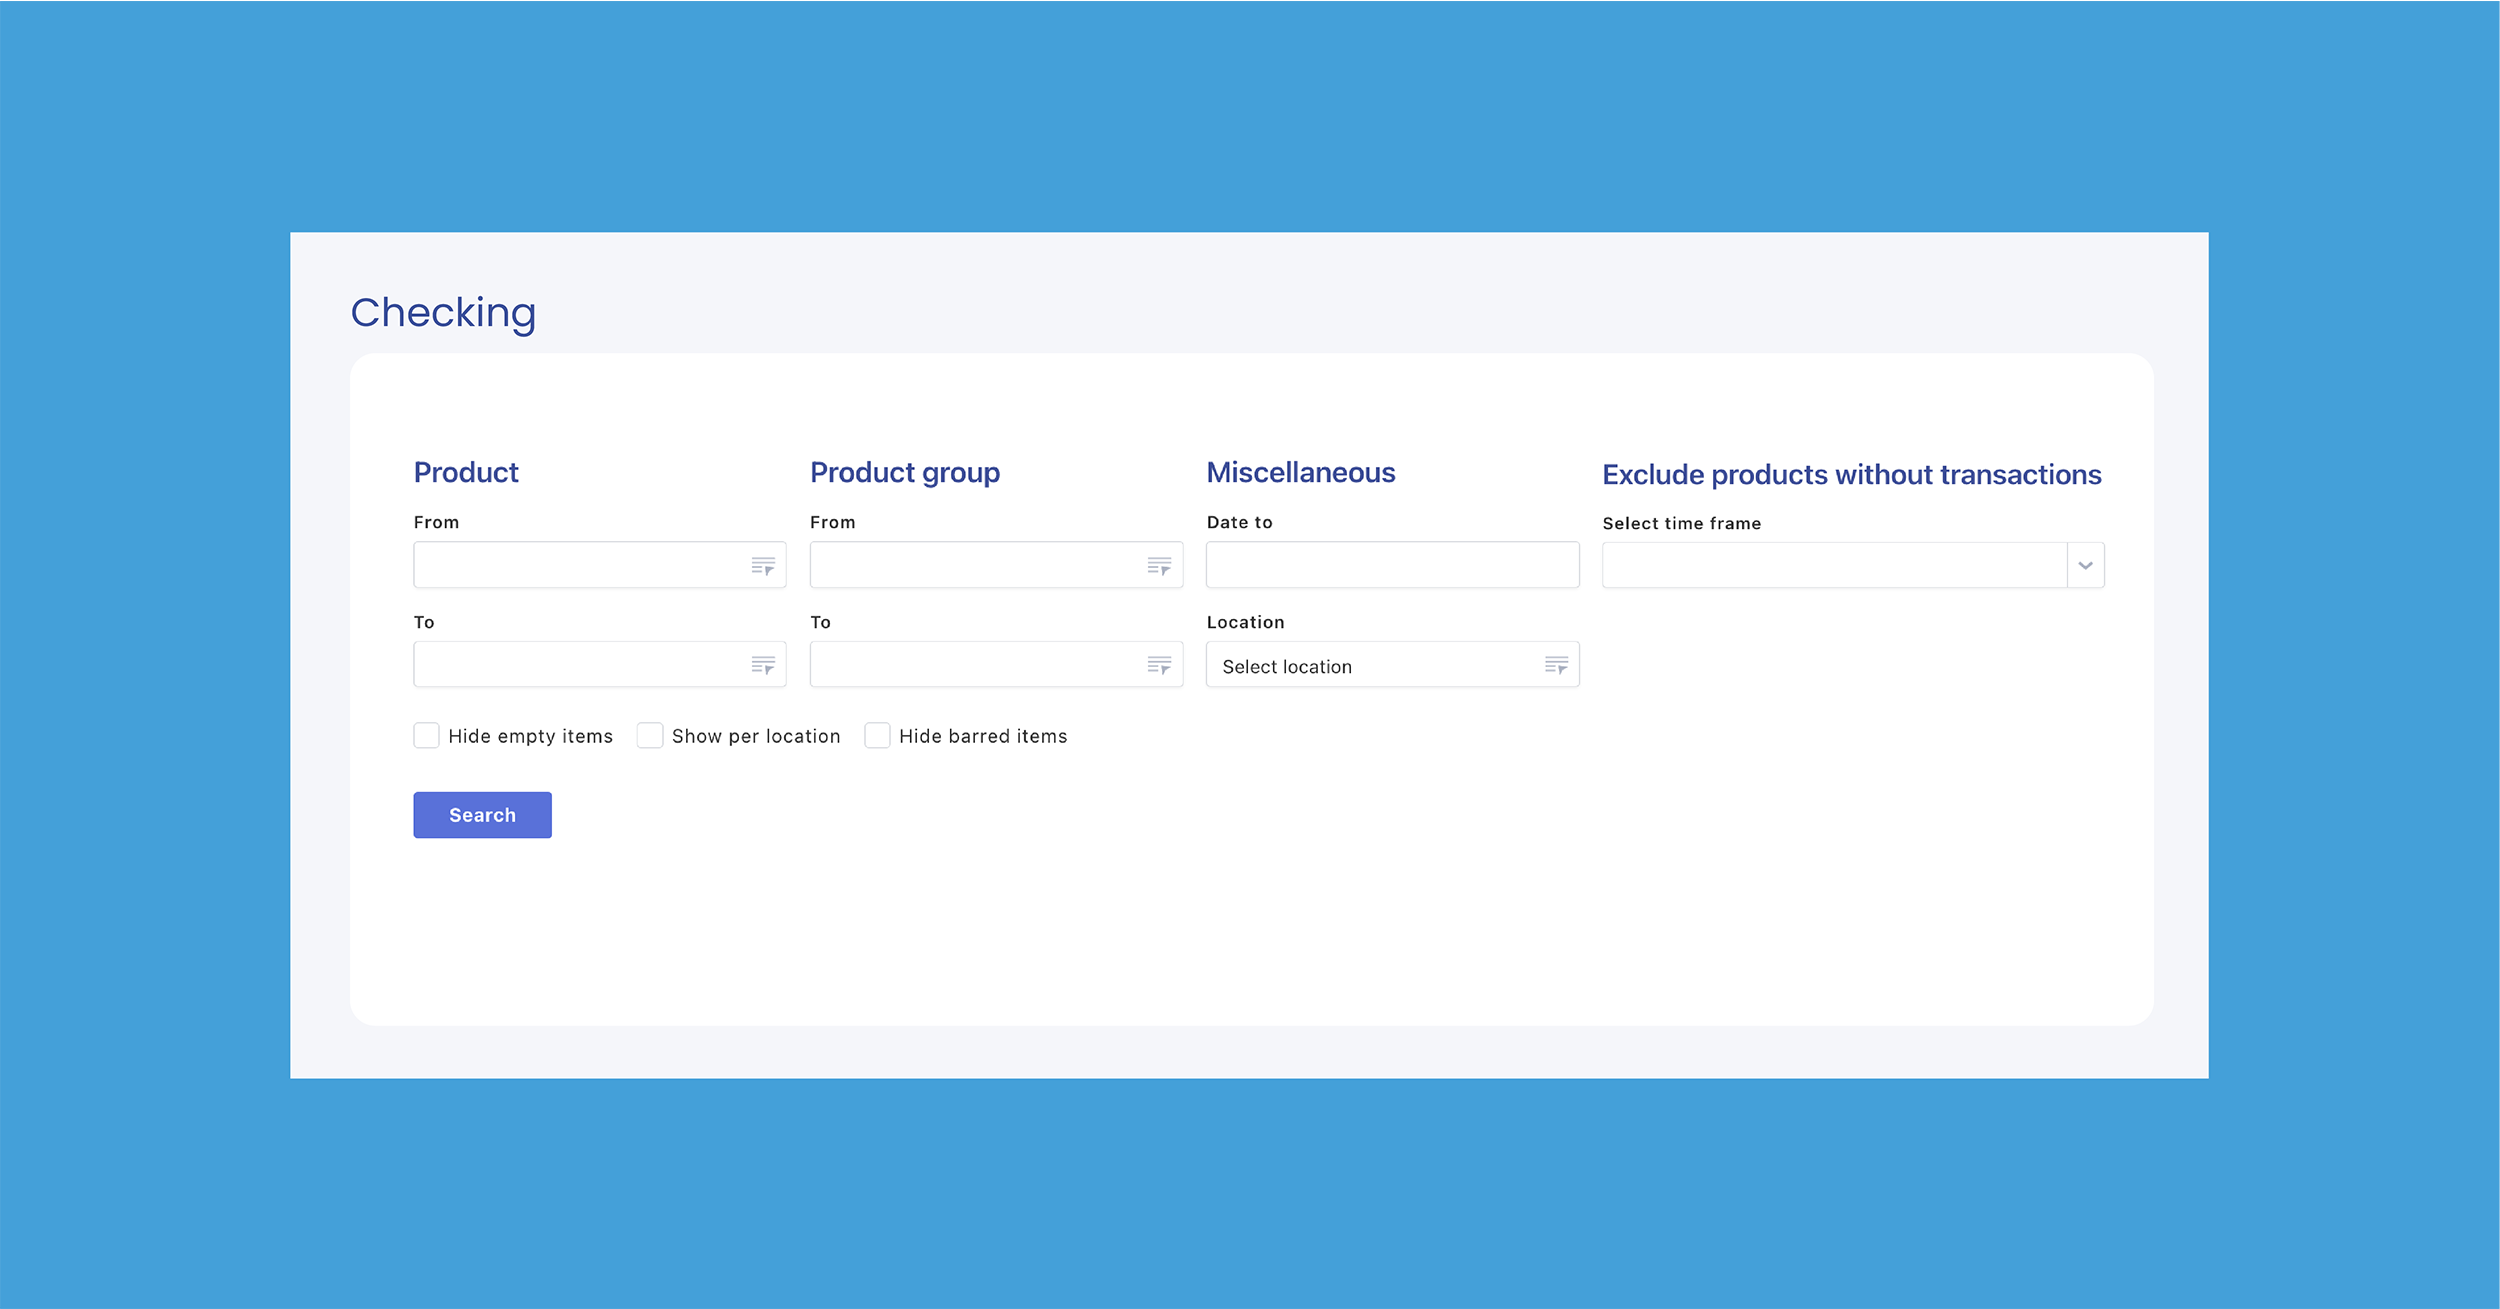Image resolution: width=2500 pixels, height=1309 pixels.
Task: Enable Show per location checkbox
Action: click(650, 736)
